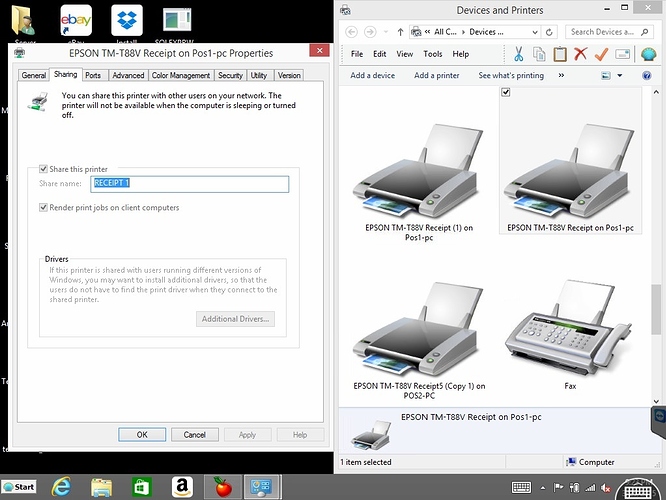Switch to the General tab
Viewport: 666px width, 500px height.
coord(34,75)
